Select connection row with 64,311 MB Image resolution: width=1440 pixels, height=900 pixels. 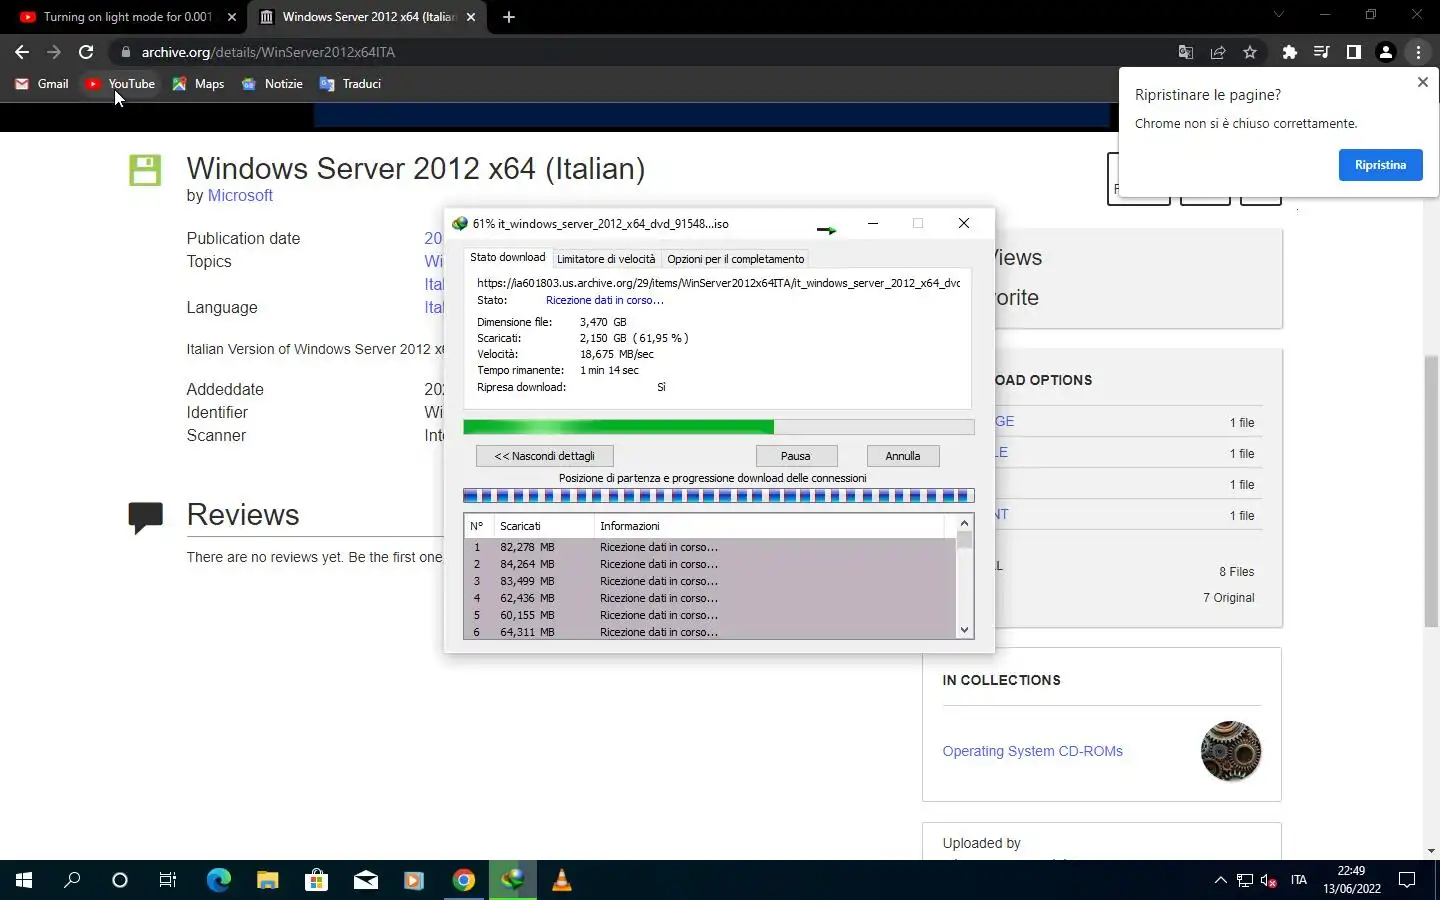710,631
